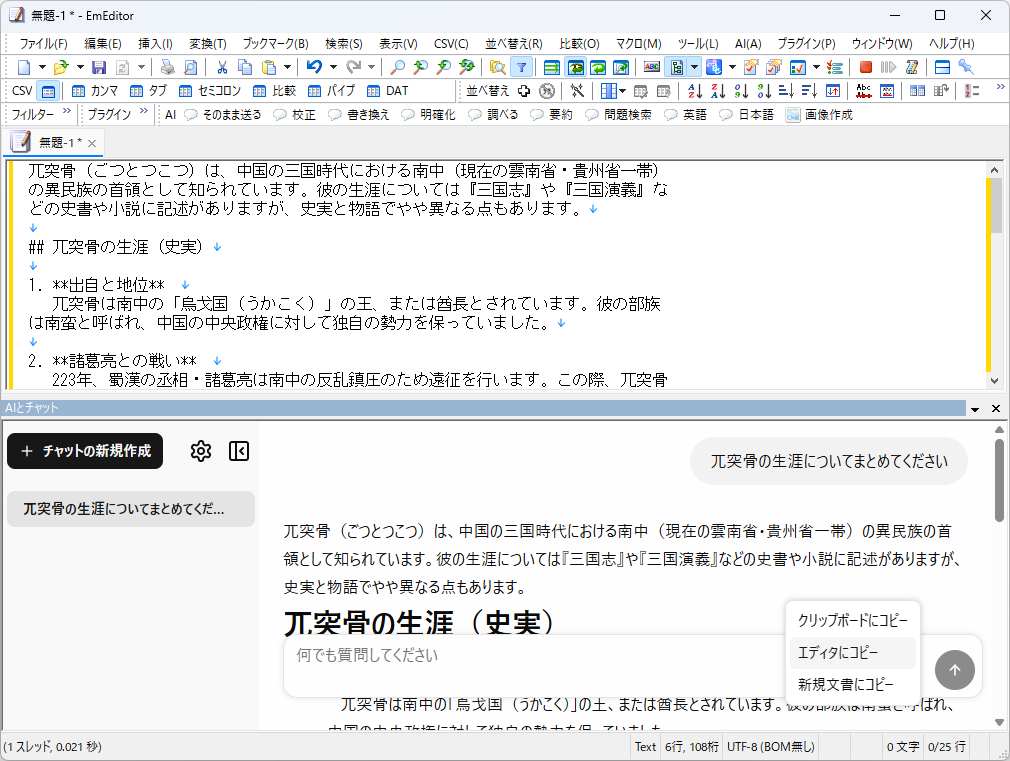Open the 編集(E) menu
The width and height of the screenshot is (1010, 761).
(x=102, y=44)
